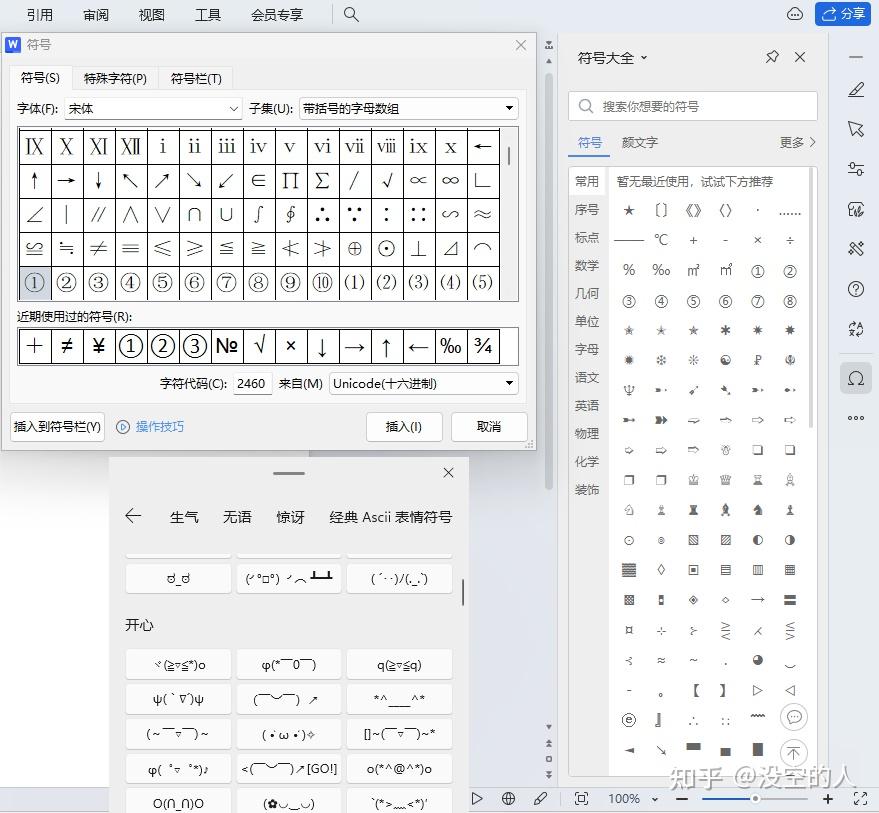This screenshot has width=879, height=813.
Task: Click the 插入 button to insert symbol
Action: [406, 426]
